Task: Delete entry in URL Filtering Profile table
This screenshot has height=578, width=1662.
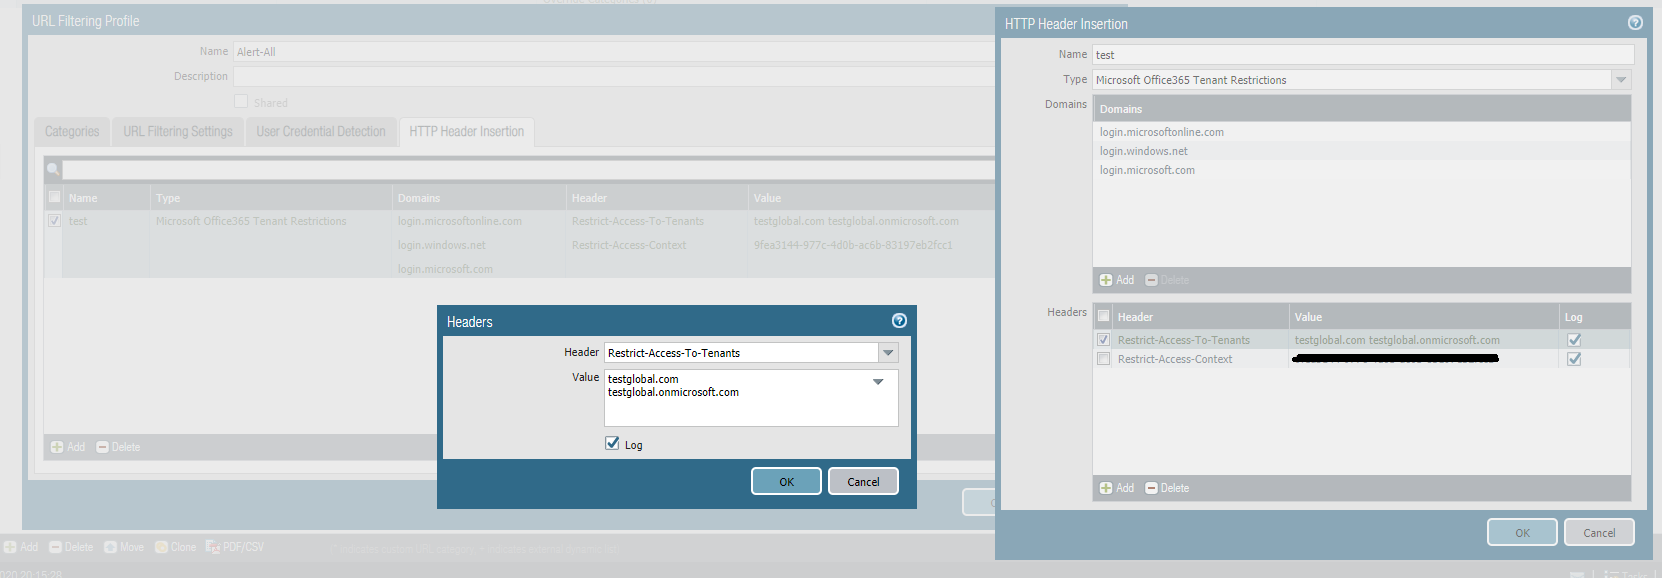Action: coord(118,447)
